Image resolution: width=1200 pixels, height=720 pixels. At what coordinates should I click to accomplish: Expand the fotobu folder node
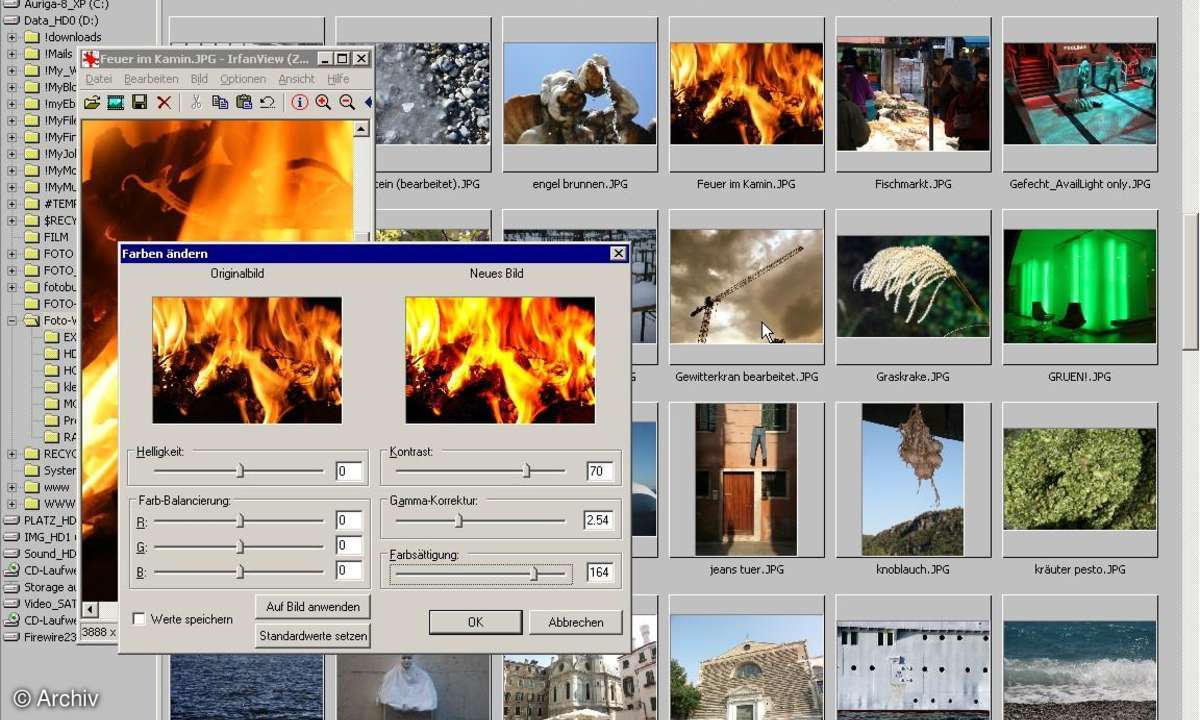(x=12, y=287)
